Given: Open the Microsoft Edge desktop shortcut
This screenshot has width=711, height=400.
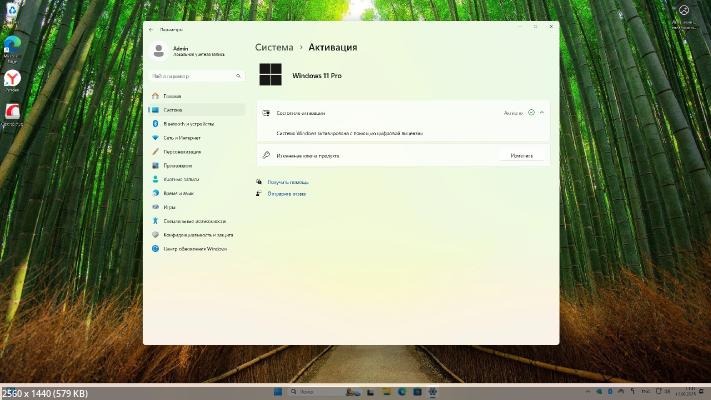Looking at the screenshot, I should 13,45.
